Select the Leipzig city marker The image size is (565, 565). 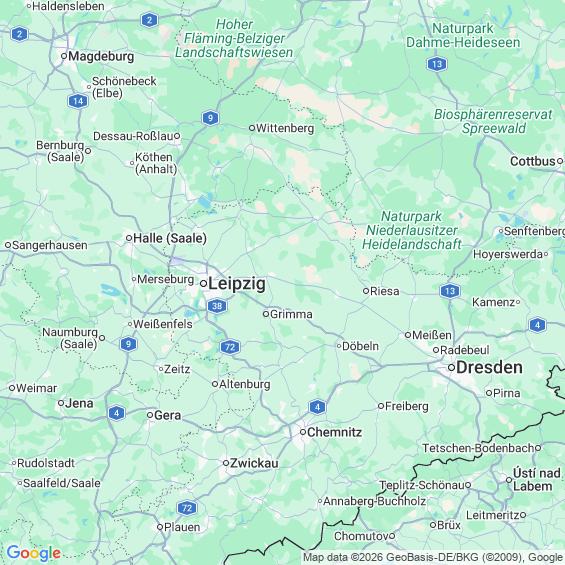[x=204, y=284]
